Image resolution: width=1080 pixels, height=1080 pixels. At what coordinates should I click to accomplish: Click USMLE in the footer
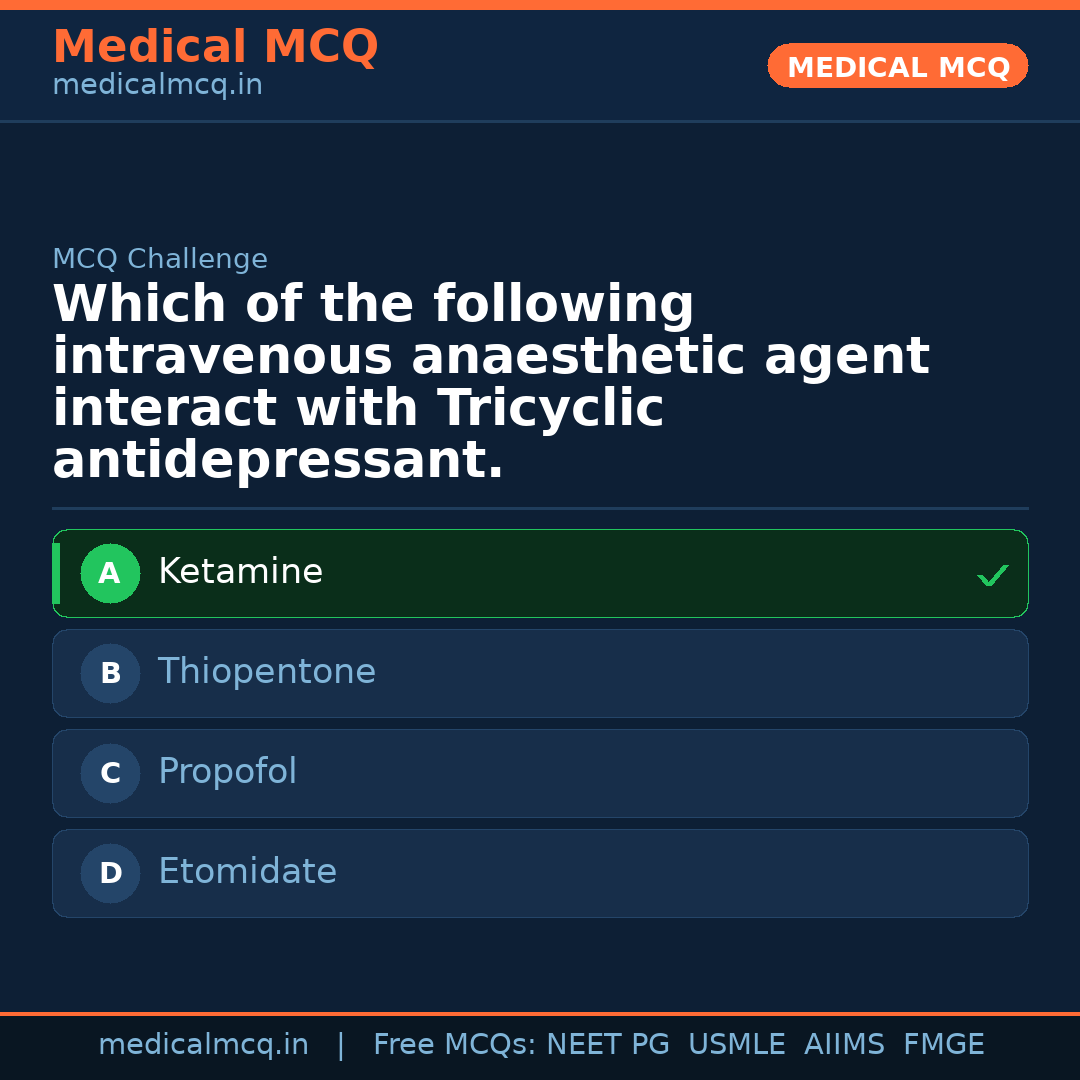(736, 1045)
